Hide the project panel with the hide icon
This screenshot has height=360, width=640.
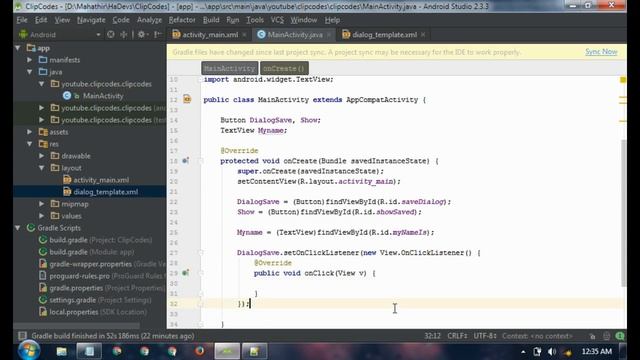pos(158,35)
